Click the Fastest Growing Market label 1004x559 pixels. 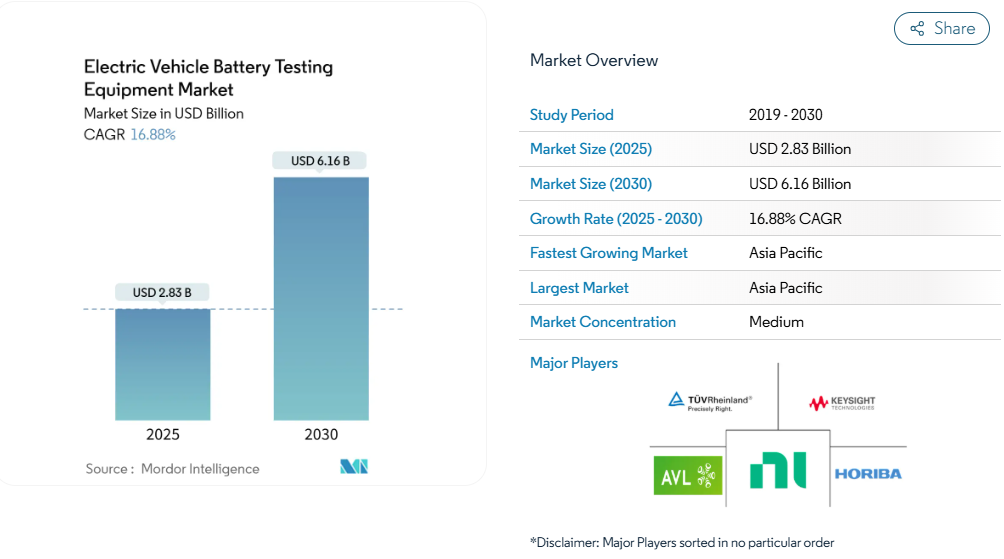coord(609,253)
